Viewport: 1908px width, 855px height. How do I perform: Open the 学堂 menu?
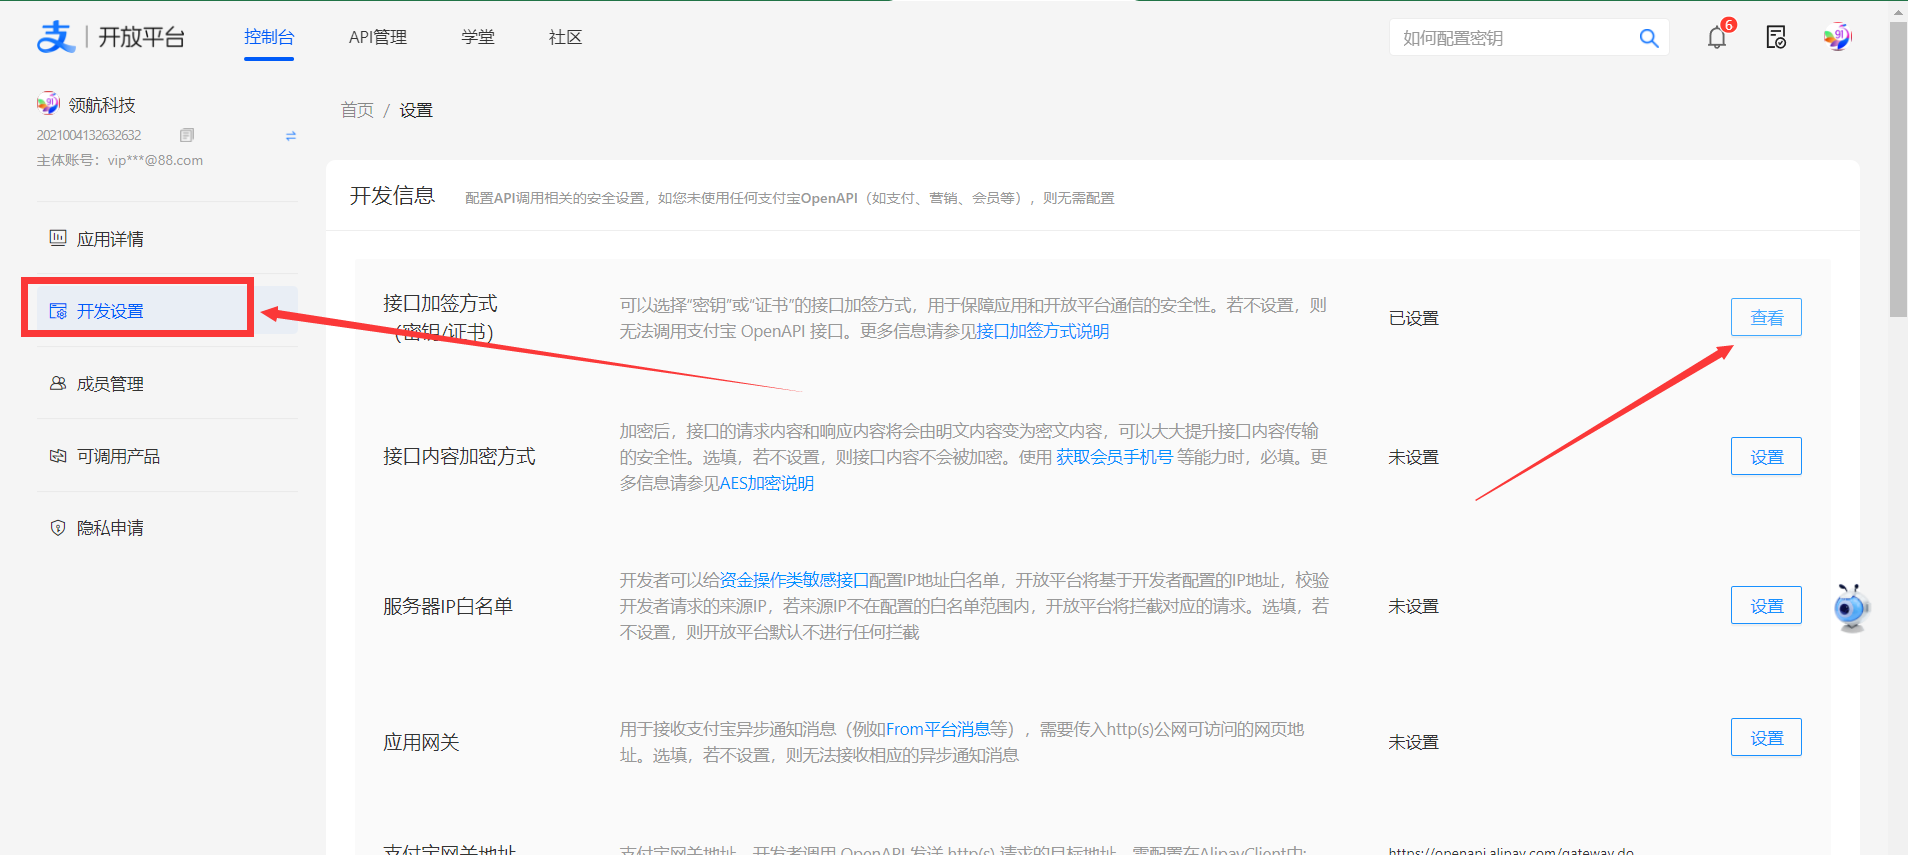(478, 37)
